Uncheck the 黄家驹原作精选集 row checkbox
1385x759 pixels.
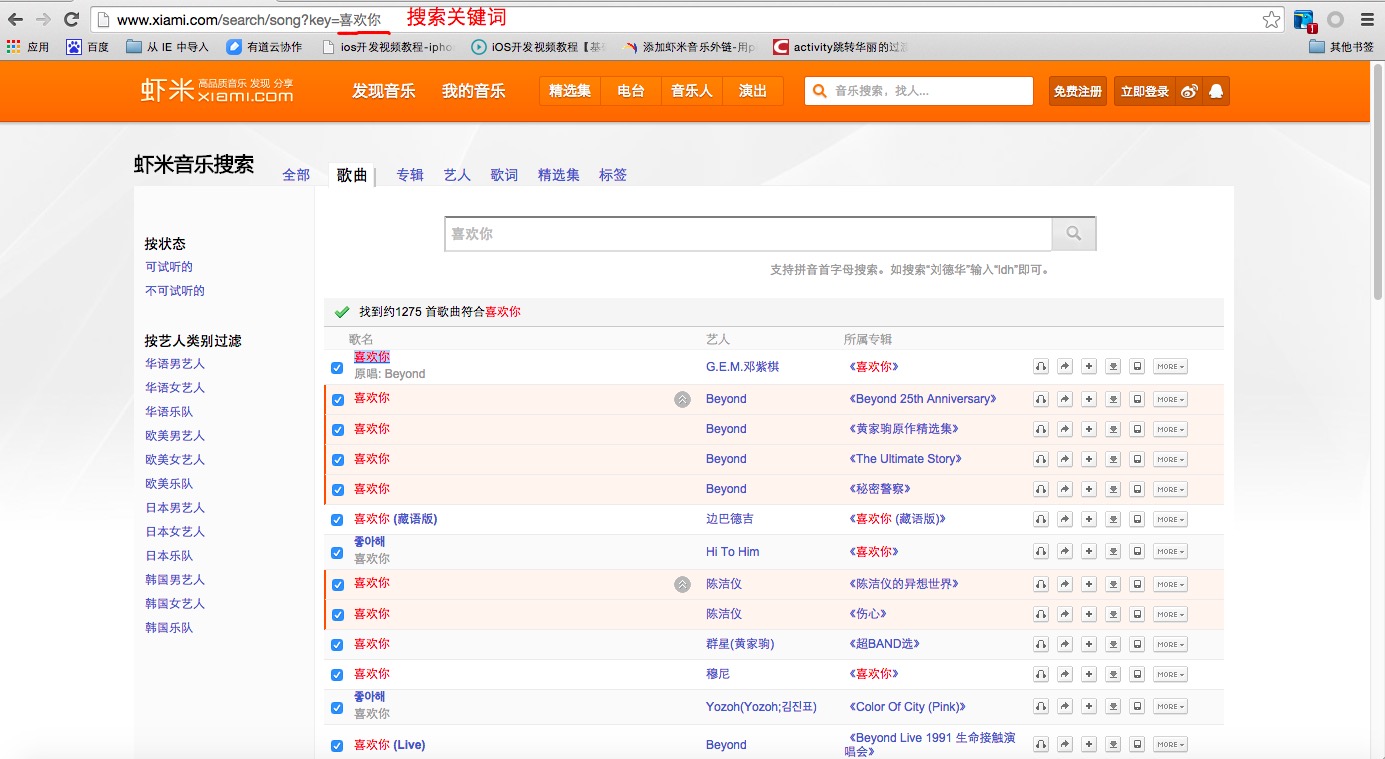click(x=337, y=430)
